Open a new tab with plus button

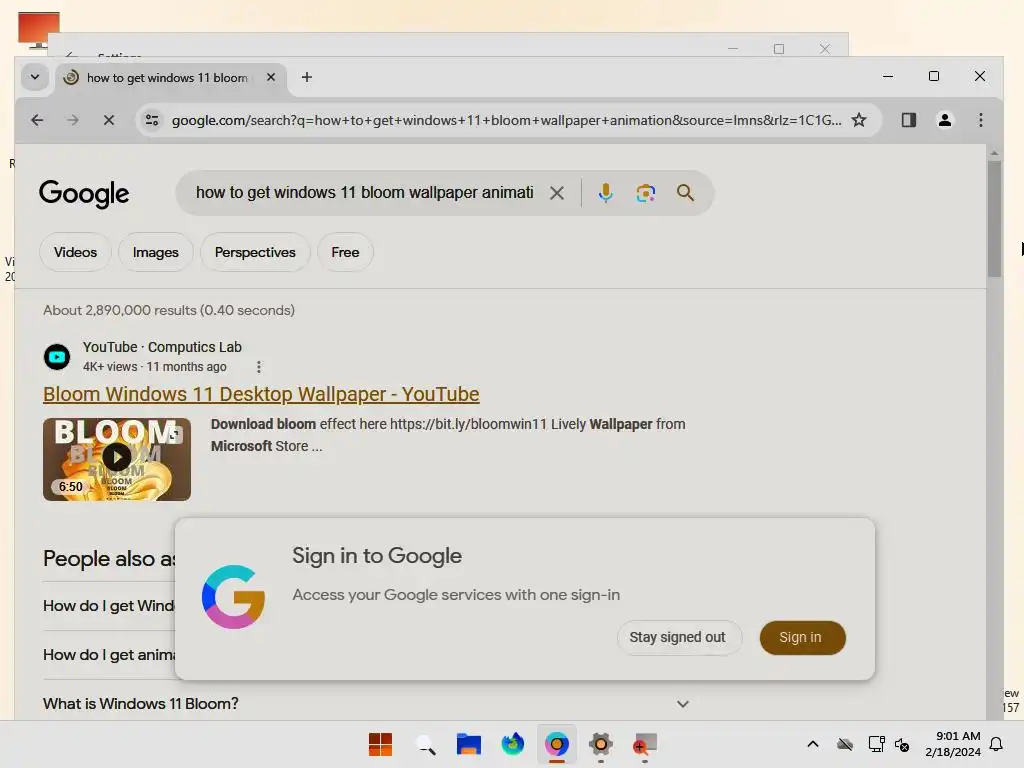(306, 77)
